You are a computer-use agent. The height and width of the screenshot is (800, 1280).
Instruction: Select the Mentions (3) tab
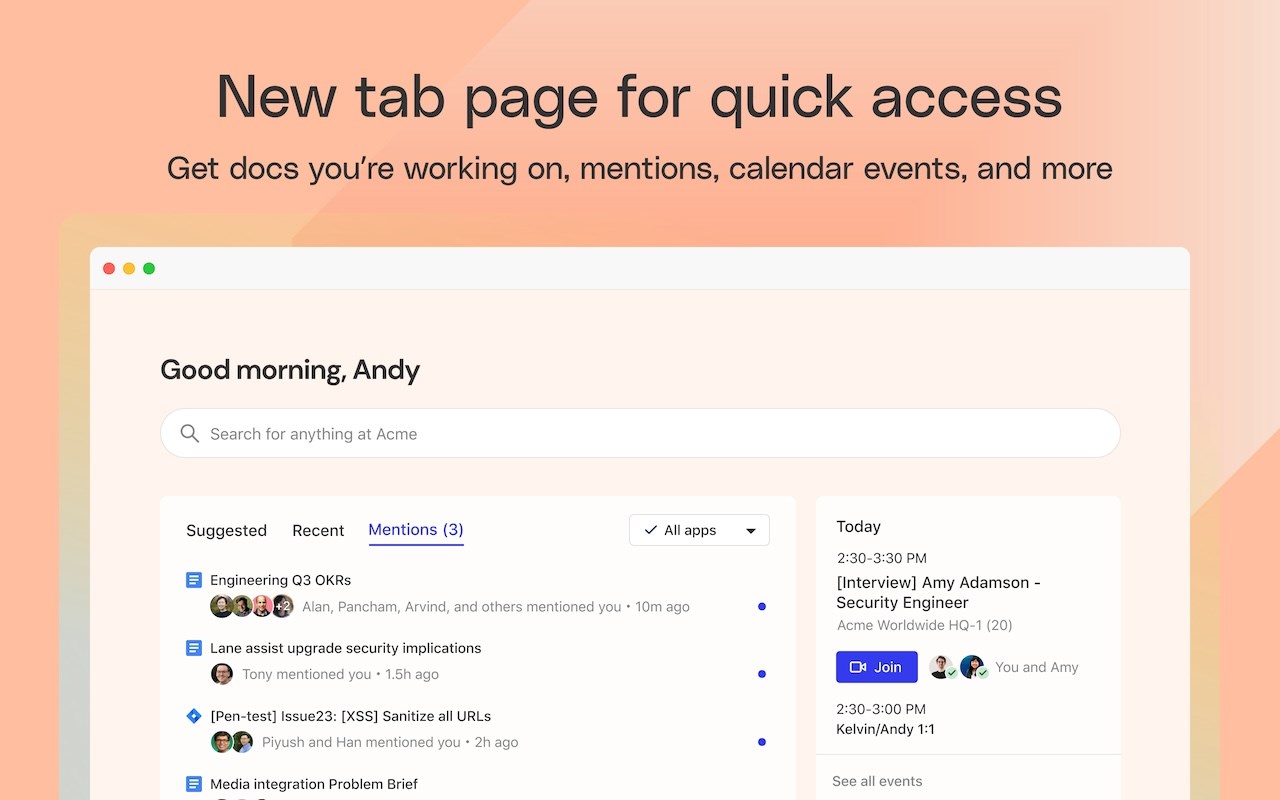pyautogui.click(x=416, y=530)
